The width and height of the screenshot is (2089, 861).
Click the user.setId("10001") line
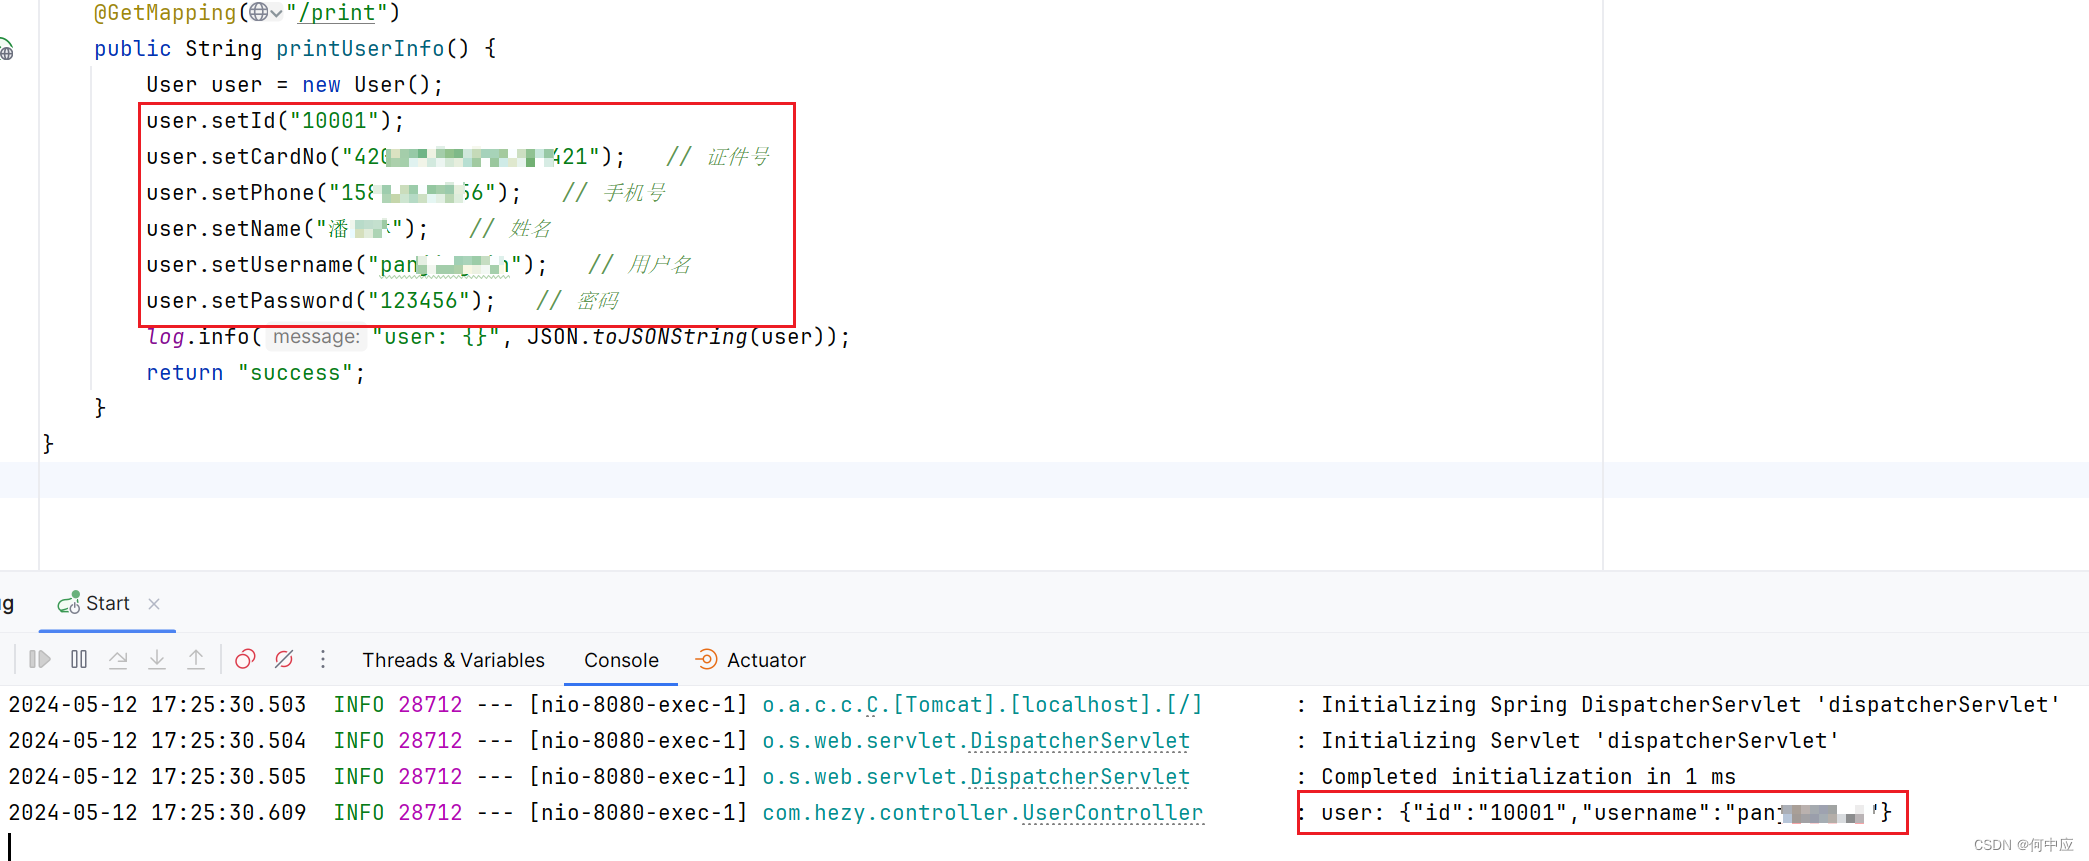275,121
